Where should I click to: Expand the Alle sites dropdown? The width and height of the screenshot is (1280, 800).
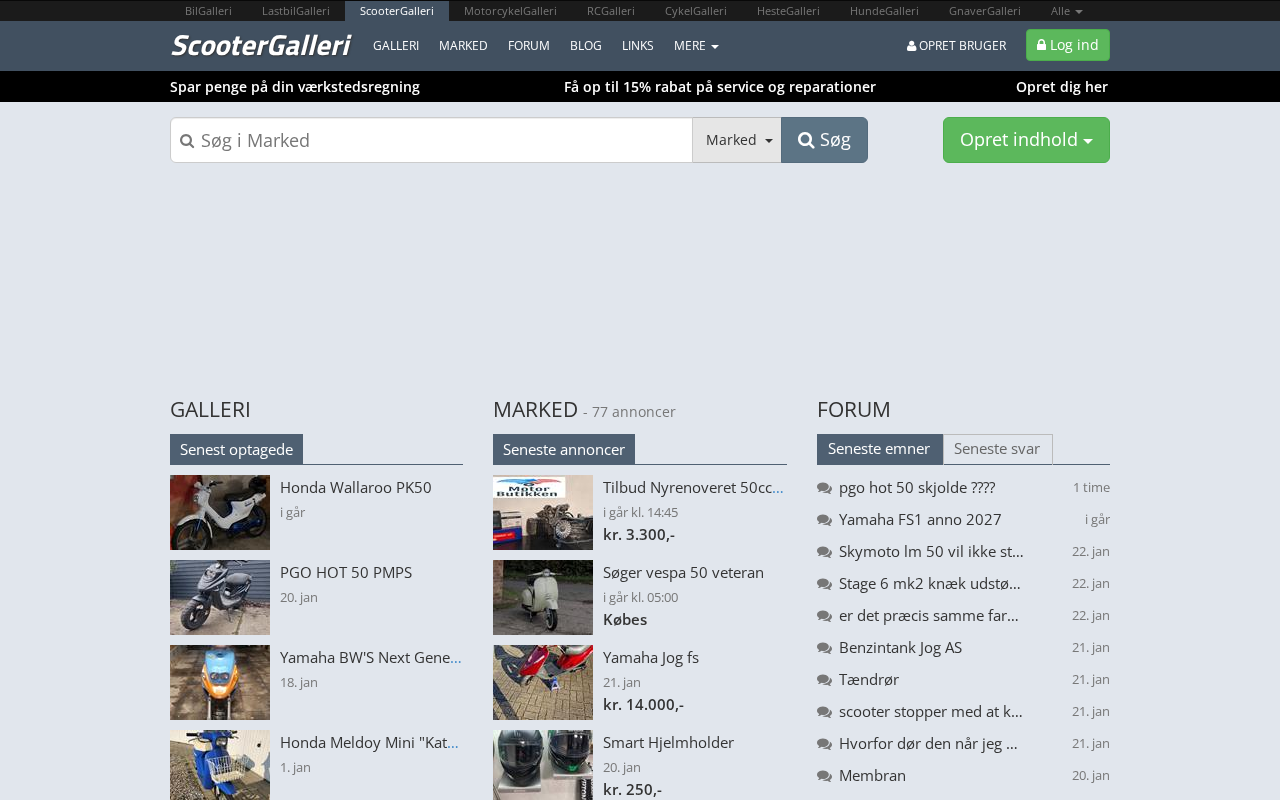coord(1066,11)
